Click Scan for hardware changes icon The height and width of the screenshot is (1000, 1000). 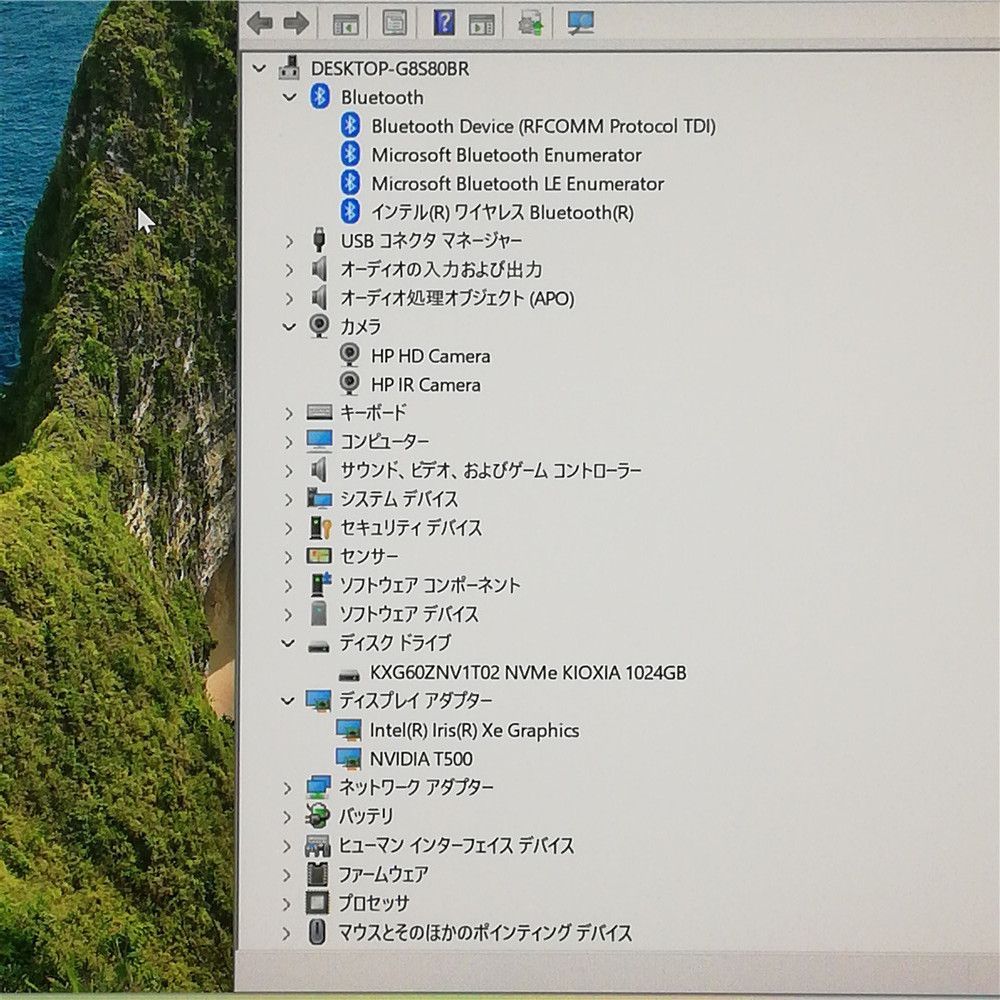(580, 23)
